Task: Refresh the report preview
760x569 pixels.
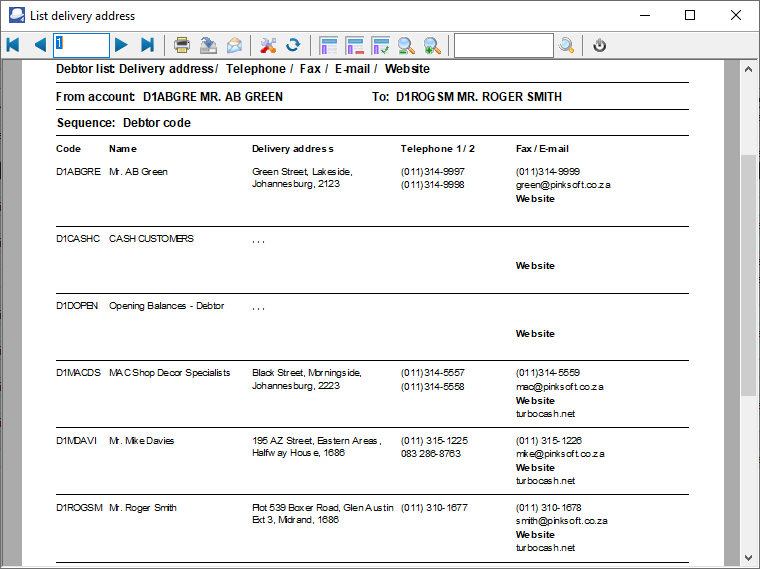Action: (x=293, y=45)
